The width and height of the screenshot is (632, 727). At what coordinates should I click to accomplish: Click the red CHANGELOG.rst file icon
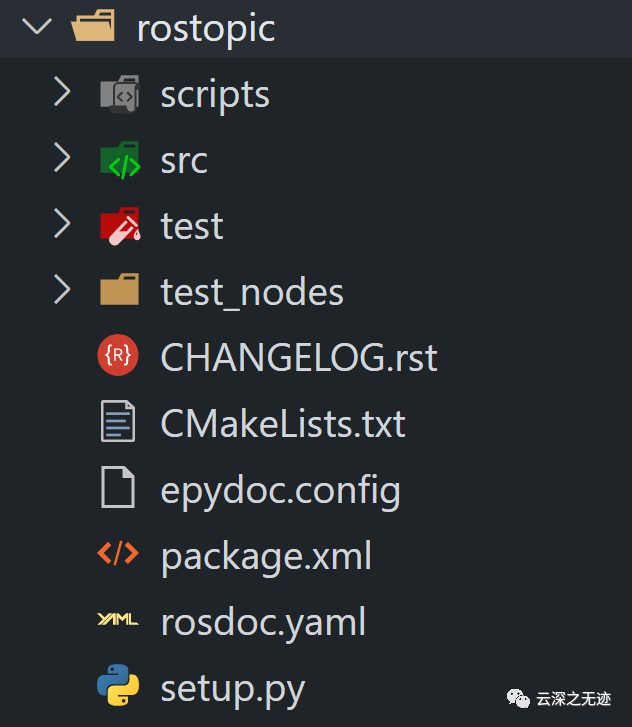point(119,357)
